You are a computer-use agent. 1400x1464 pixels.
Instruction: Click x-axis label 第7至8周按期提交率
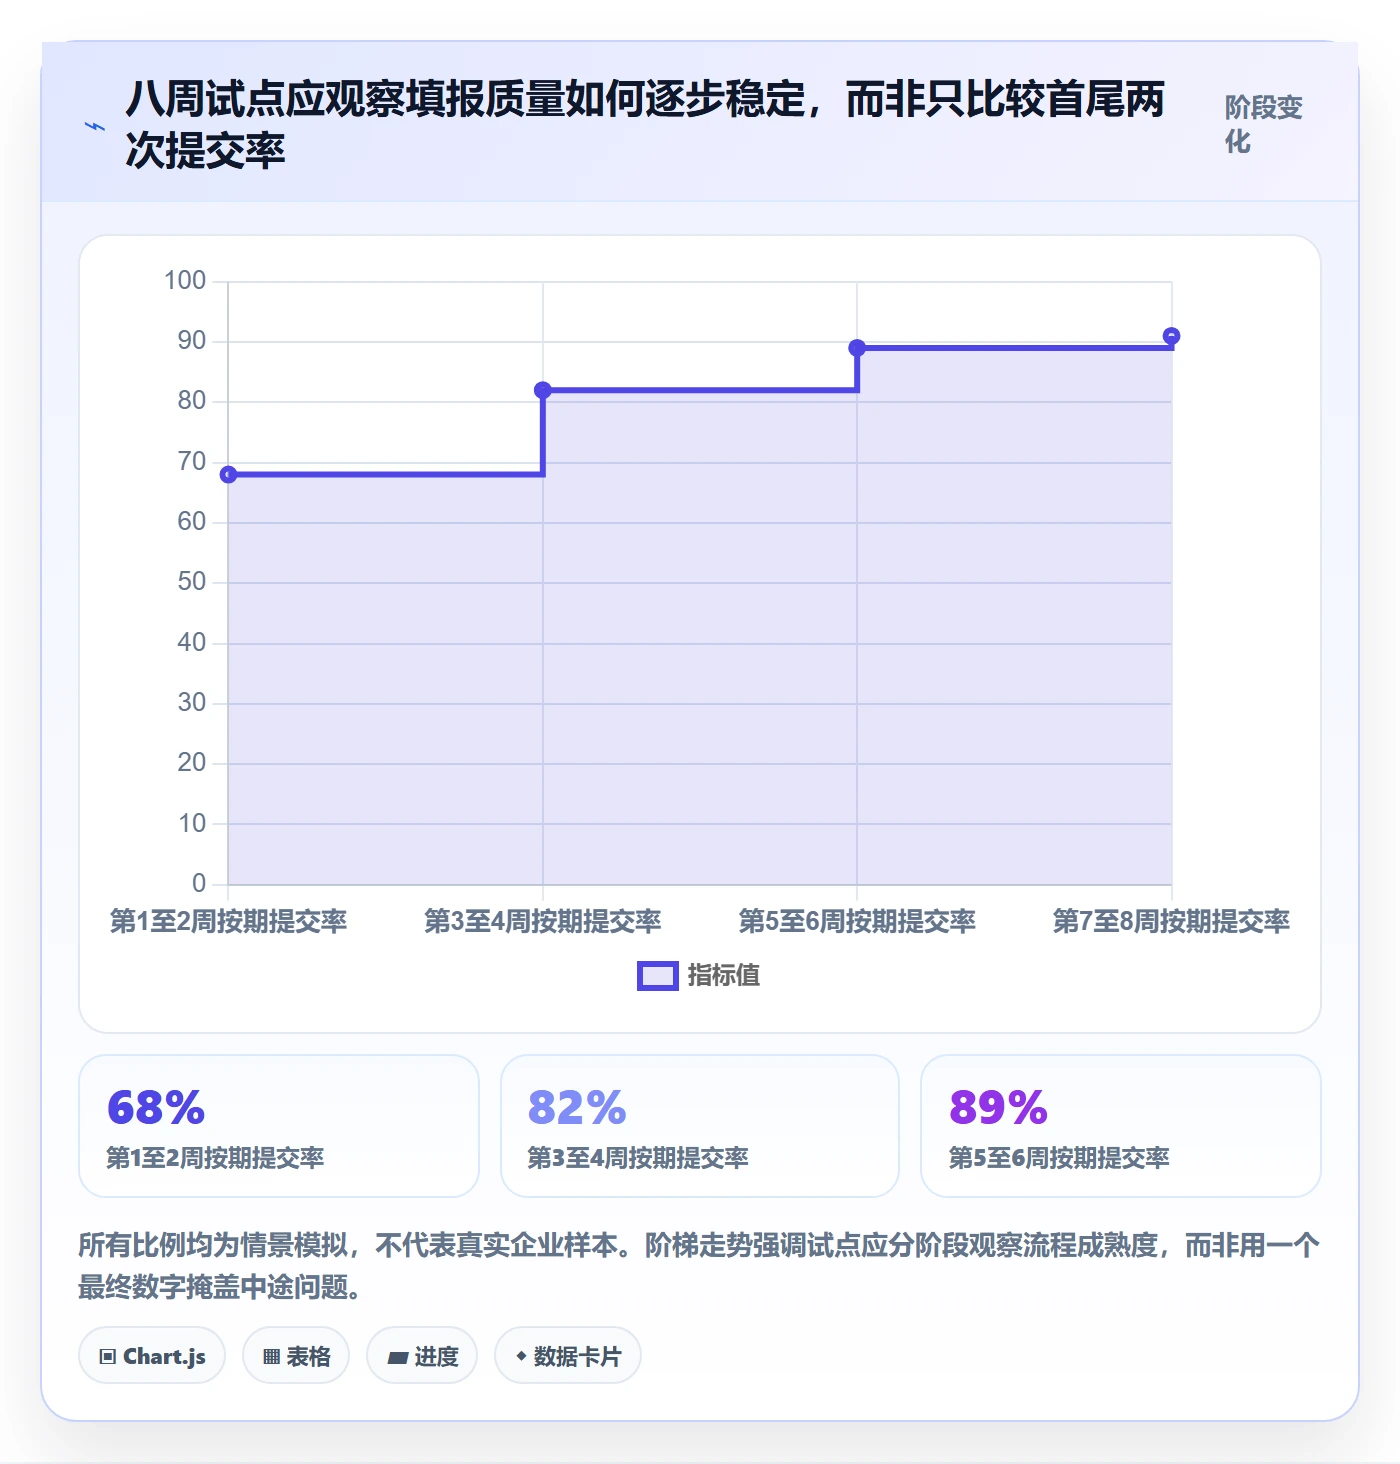point(1172,921)
